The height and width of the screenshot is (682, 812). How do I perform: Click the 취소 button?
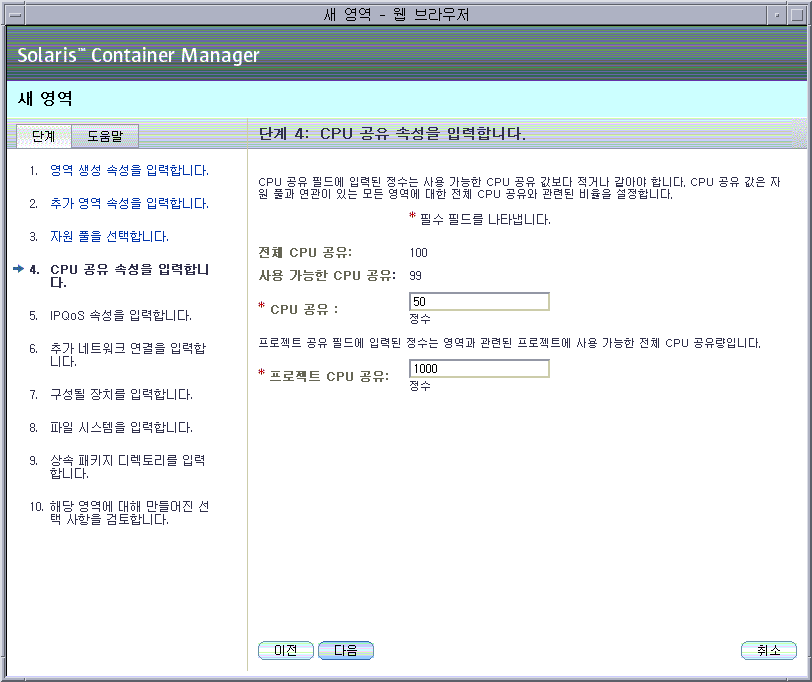pyautogui.click(x=768, y=650)
